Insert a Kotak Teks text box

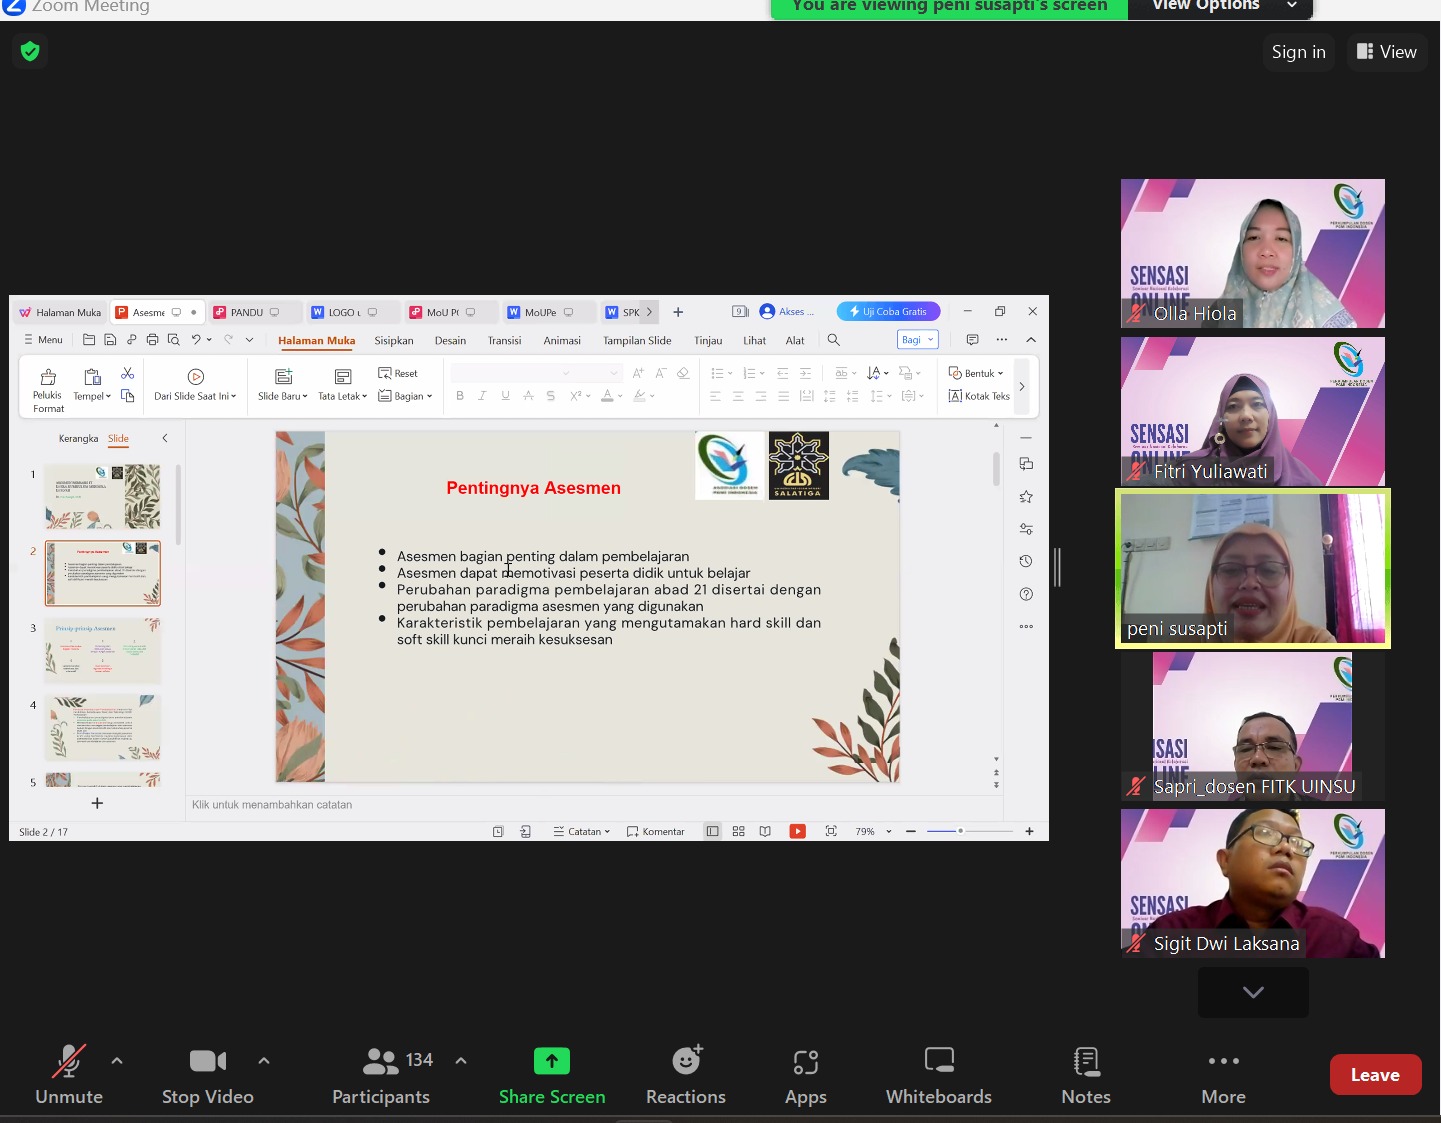[x=979, y=396]
